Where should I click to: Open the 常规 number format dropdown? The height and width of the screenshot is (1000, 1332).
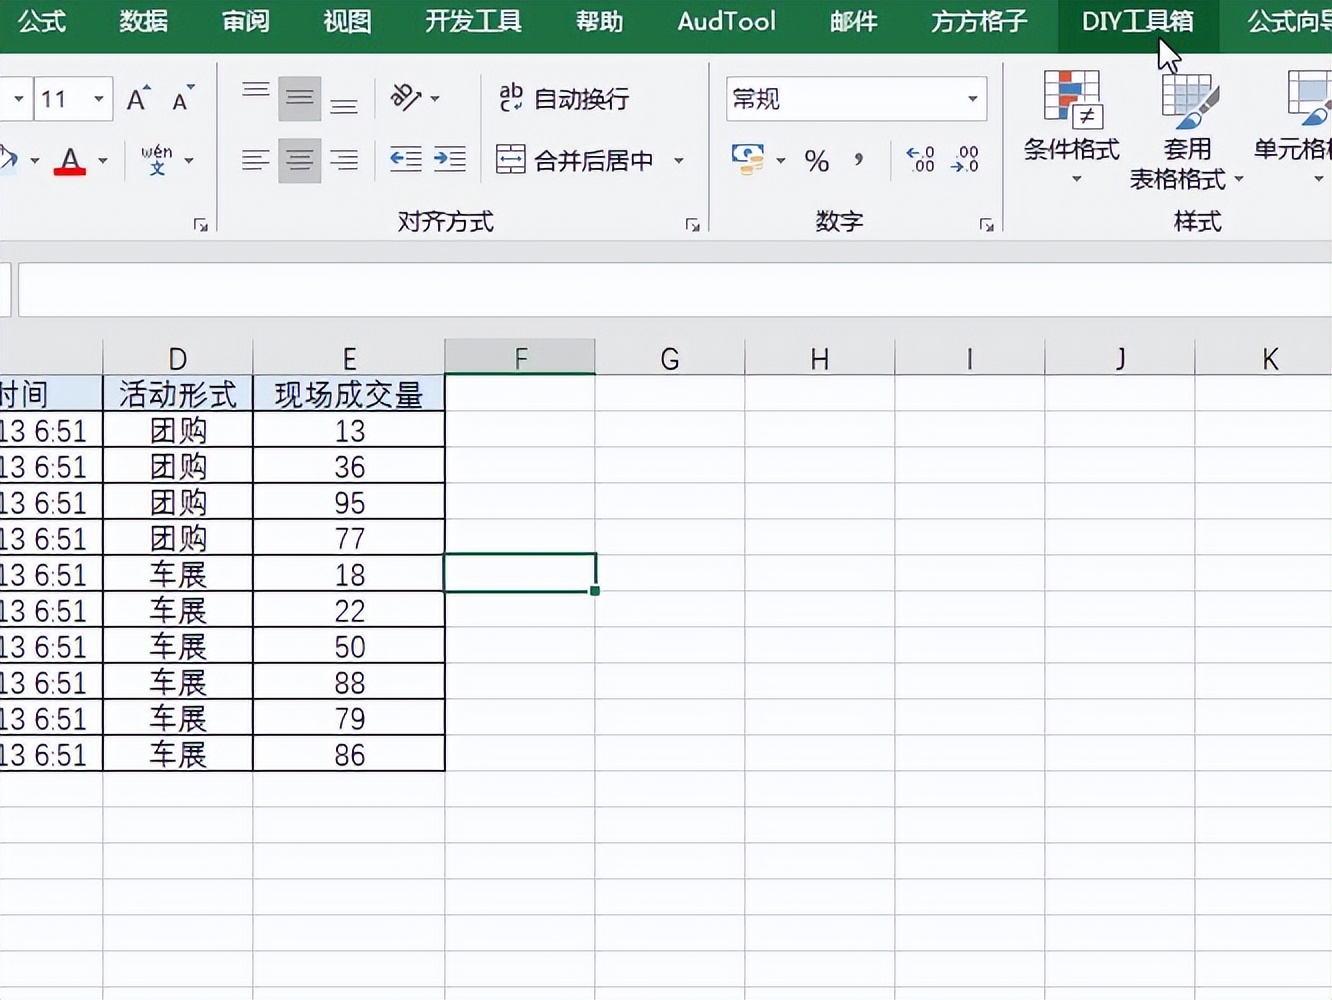click(x=972, y=99)
